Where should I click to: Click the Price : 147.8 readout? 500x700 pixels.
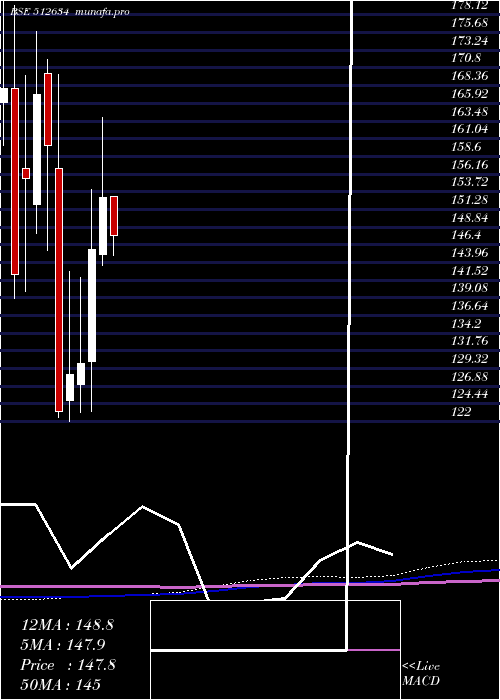point(68,665)
